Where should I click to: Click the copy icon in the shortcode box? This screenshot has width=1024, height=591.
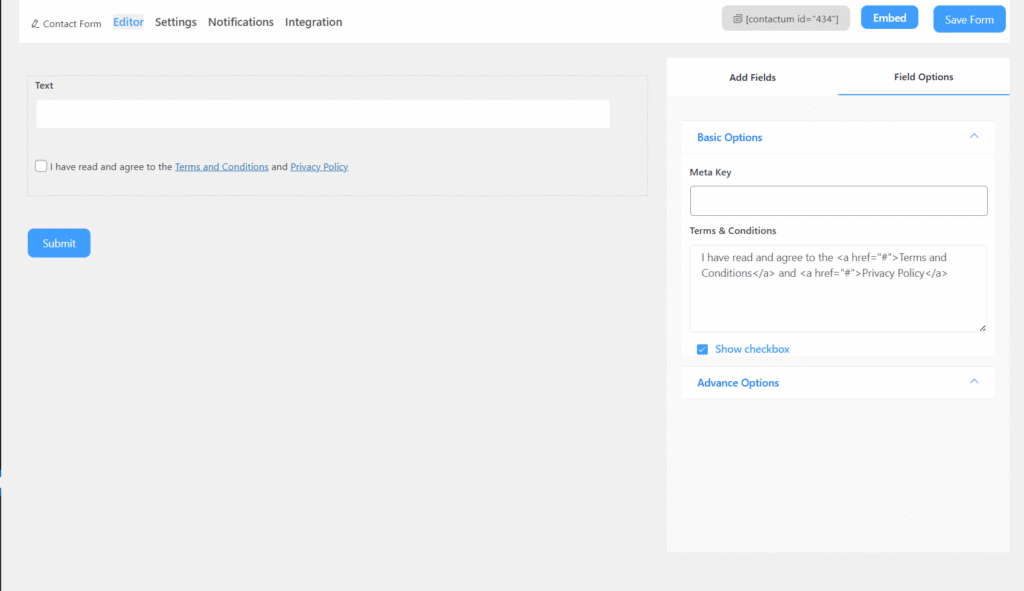pos(737,19)
